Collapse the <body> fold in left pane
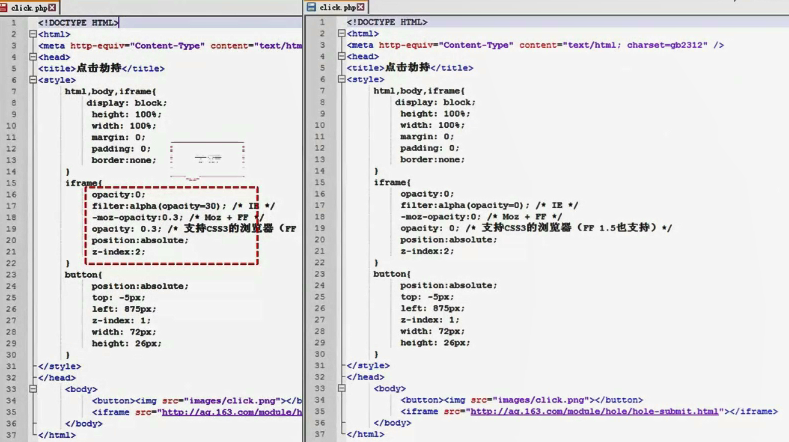 (33, 389)
